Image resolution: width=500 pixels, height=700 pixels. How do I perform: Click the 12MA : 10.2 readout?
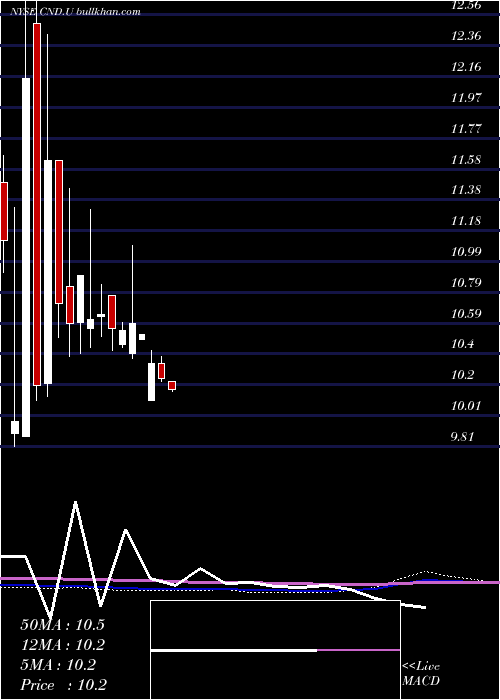[62, 645]
